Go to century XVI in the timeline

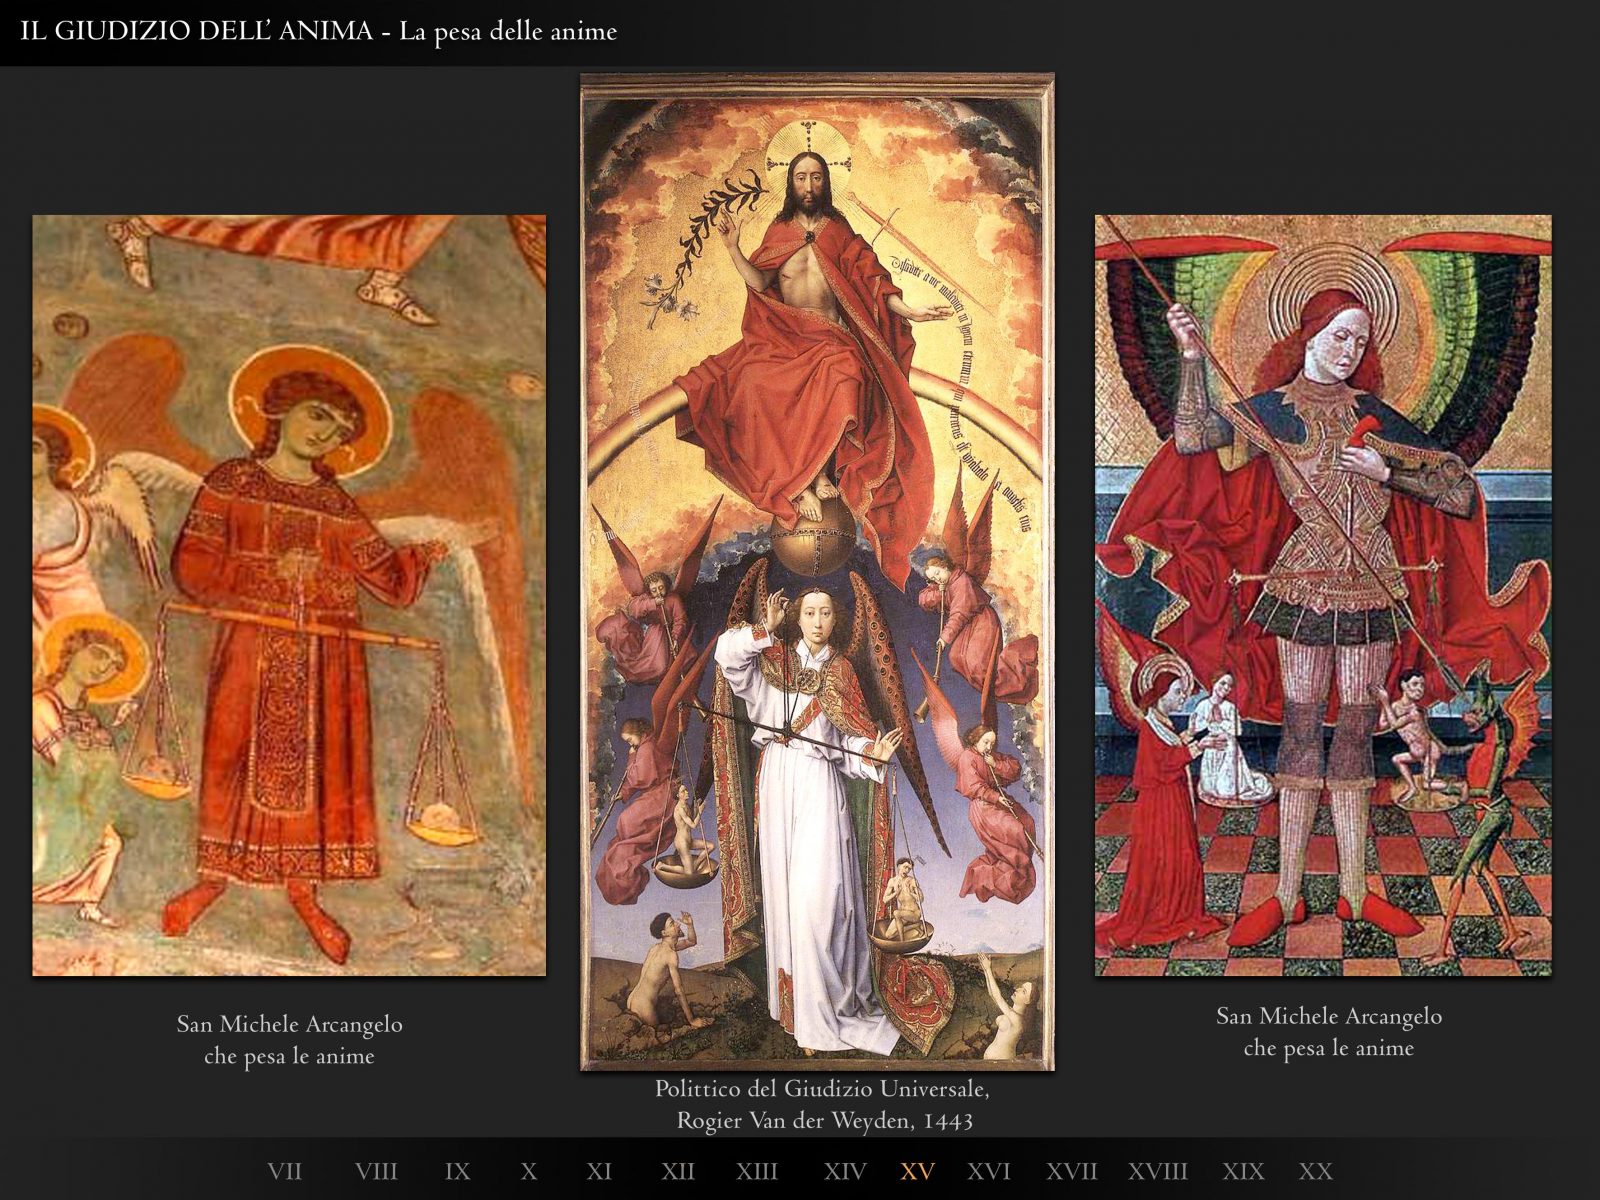[989, 1171]
